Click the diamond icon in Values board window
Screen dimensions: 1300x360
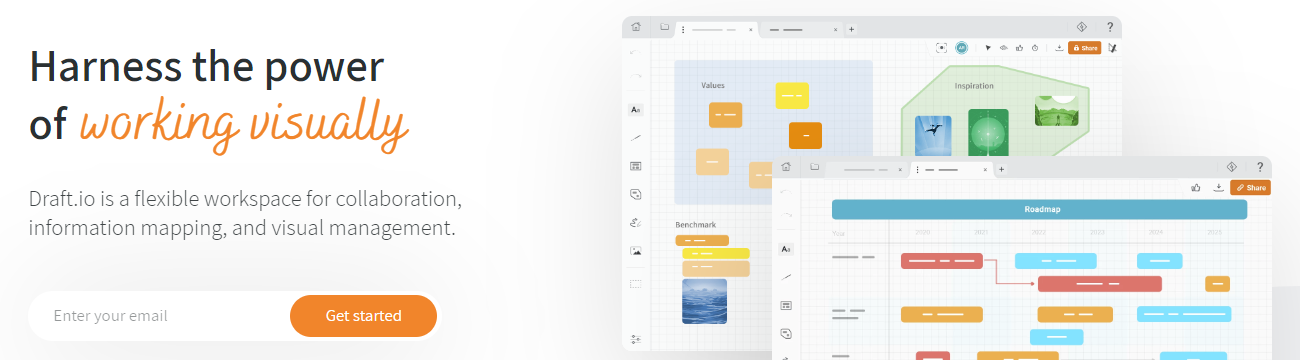pos(1081,27)
